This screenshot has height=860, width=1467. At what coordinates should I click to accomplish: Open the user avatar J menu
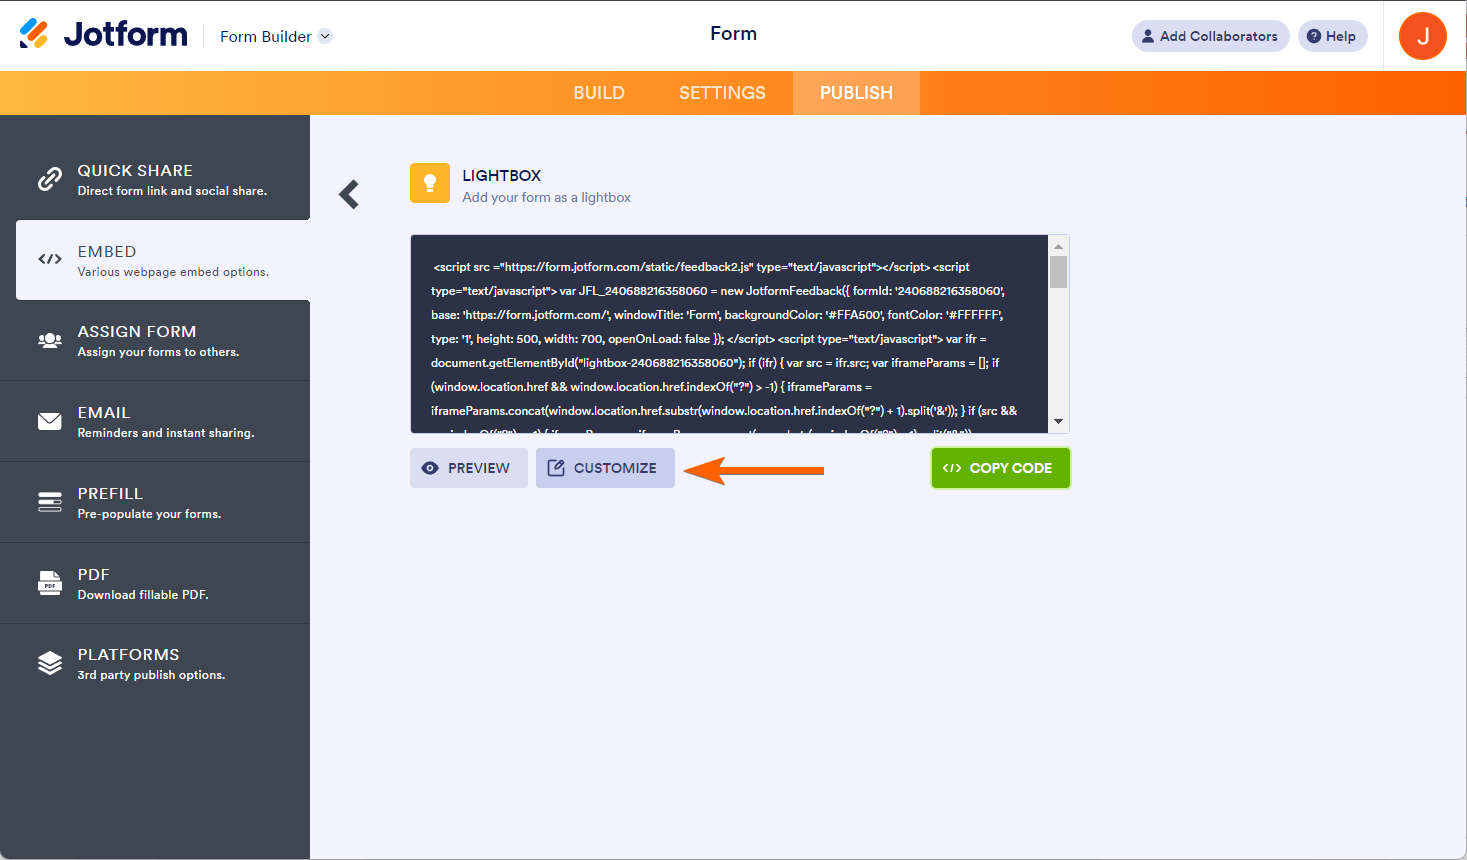click(1422, 36)
